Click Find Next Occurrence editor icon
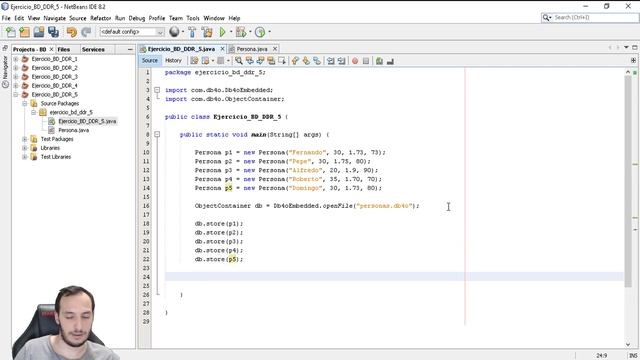The image size is (640, 360). coord(260,61)
